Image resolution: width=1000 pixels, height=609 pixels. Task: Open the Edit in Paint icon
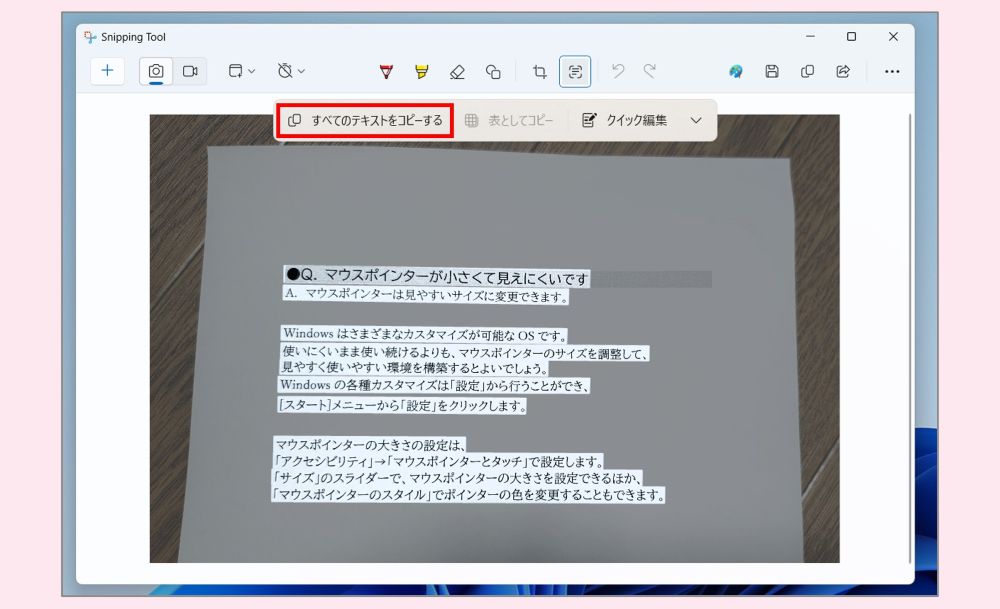click(736, 71)
